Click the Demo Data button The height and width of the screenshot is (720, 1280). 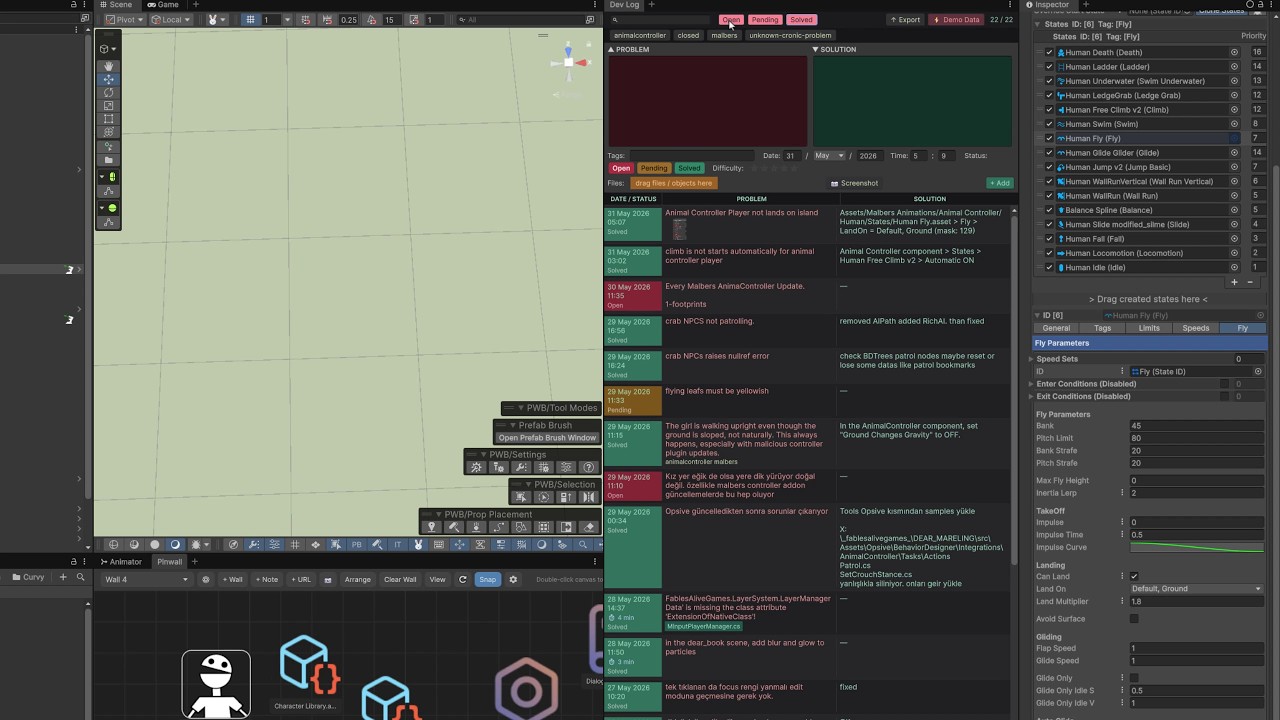(957, 19)
